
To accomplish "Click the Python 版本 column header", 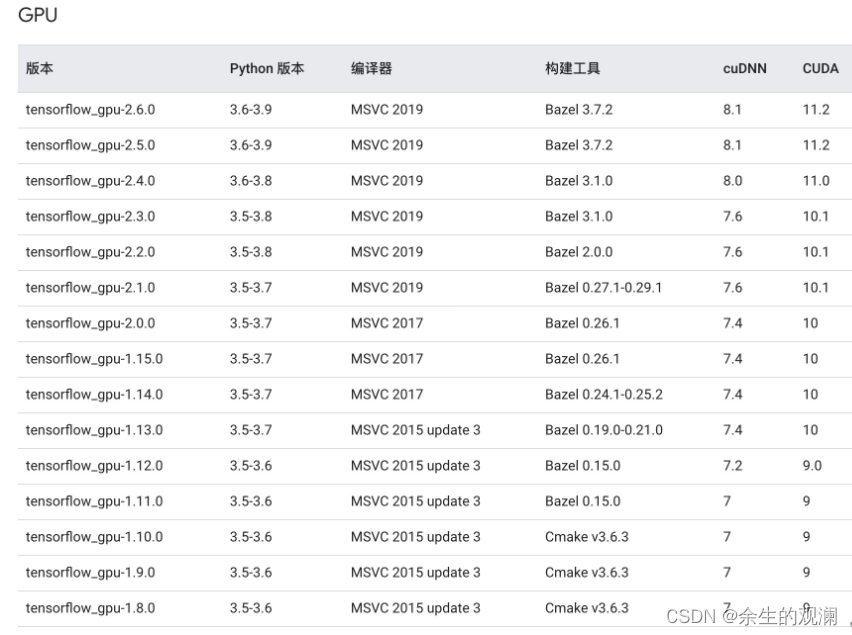I will [267, 68].
